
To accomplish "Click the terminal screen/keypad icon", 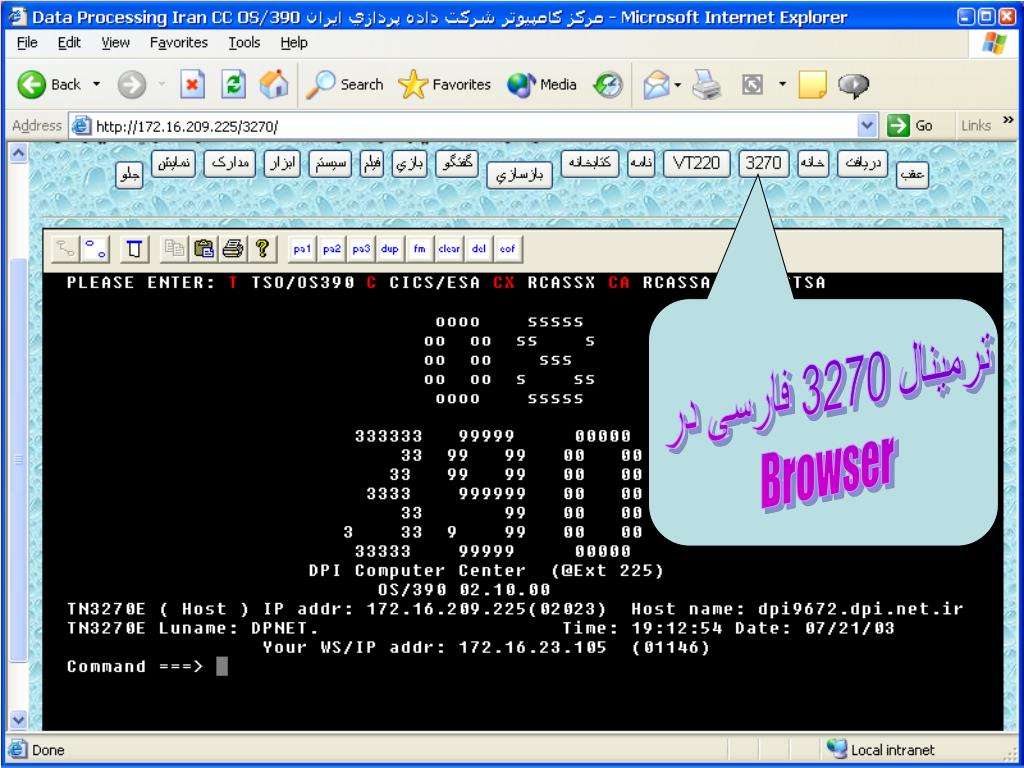I will (134, 249).
